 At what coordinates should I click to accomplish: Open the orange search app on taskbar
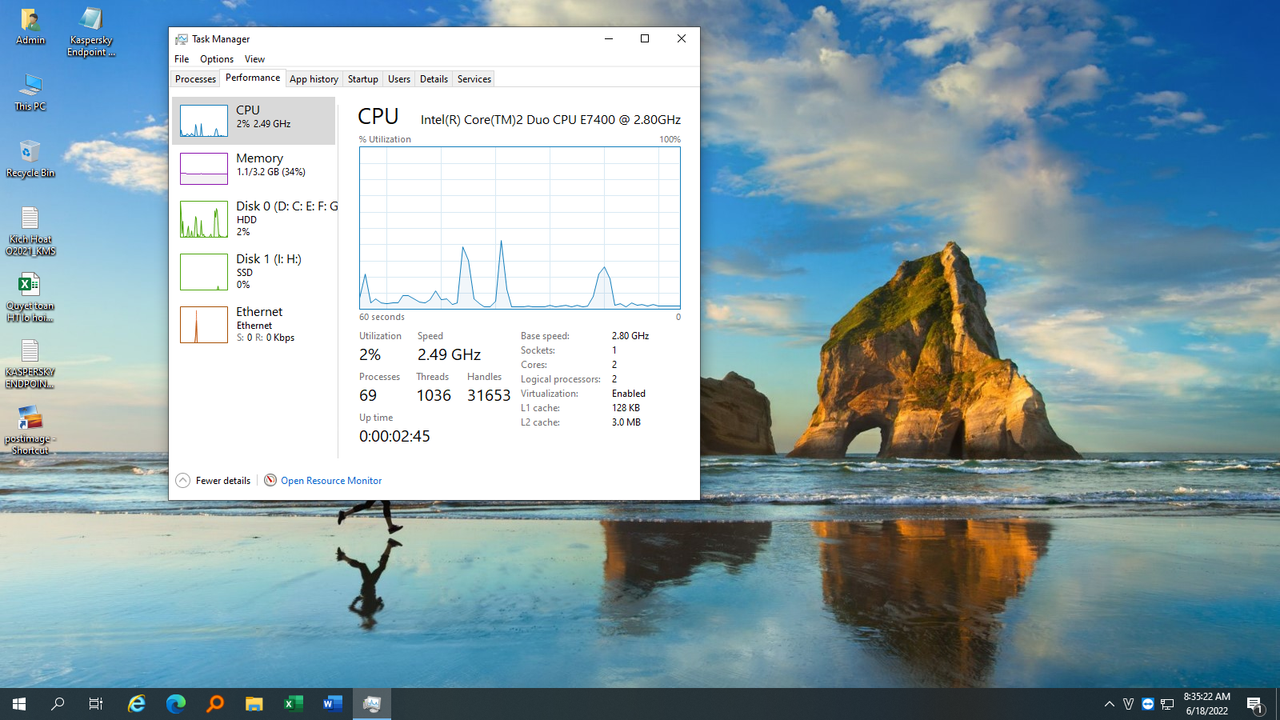pos(215,704)
